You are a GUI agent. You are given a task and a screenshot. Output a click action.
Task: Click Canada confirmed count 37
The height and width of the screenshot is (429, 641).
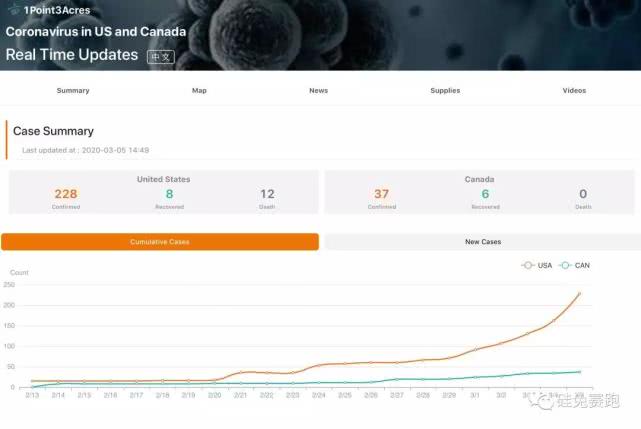coord(381,194)
